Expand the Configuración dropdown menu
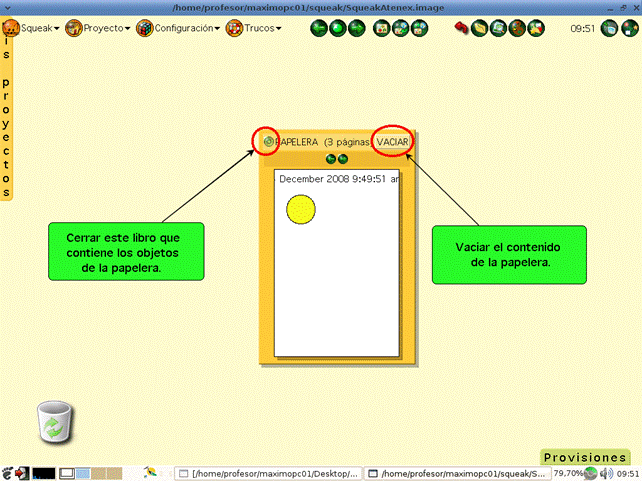 click(x=179, y=28)
